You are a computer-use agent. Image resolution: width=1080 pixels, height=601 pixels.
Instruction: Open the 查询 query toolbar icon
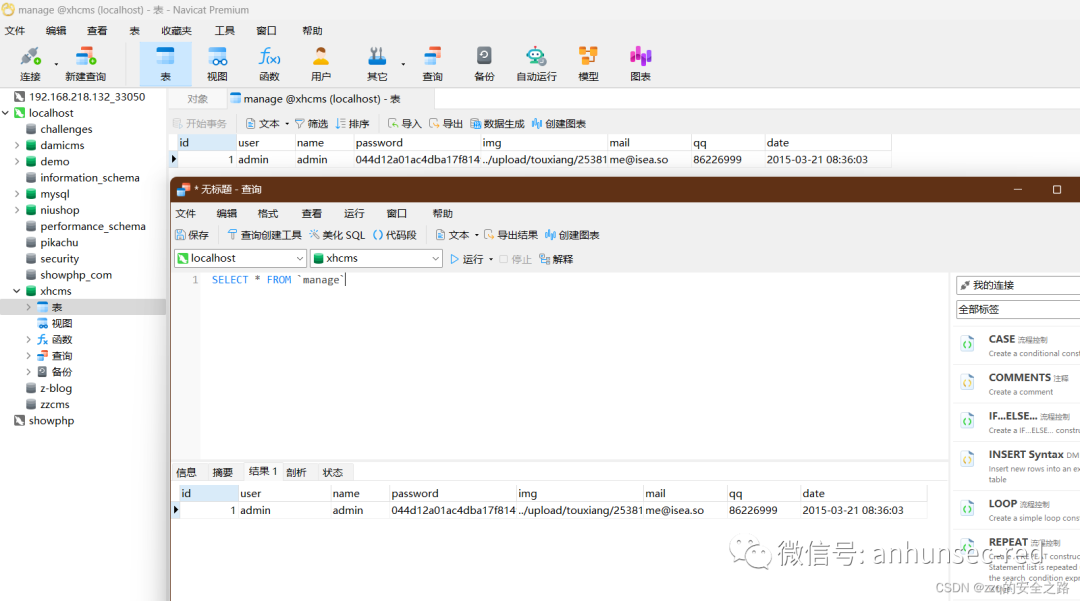click(x=433, y=64)
